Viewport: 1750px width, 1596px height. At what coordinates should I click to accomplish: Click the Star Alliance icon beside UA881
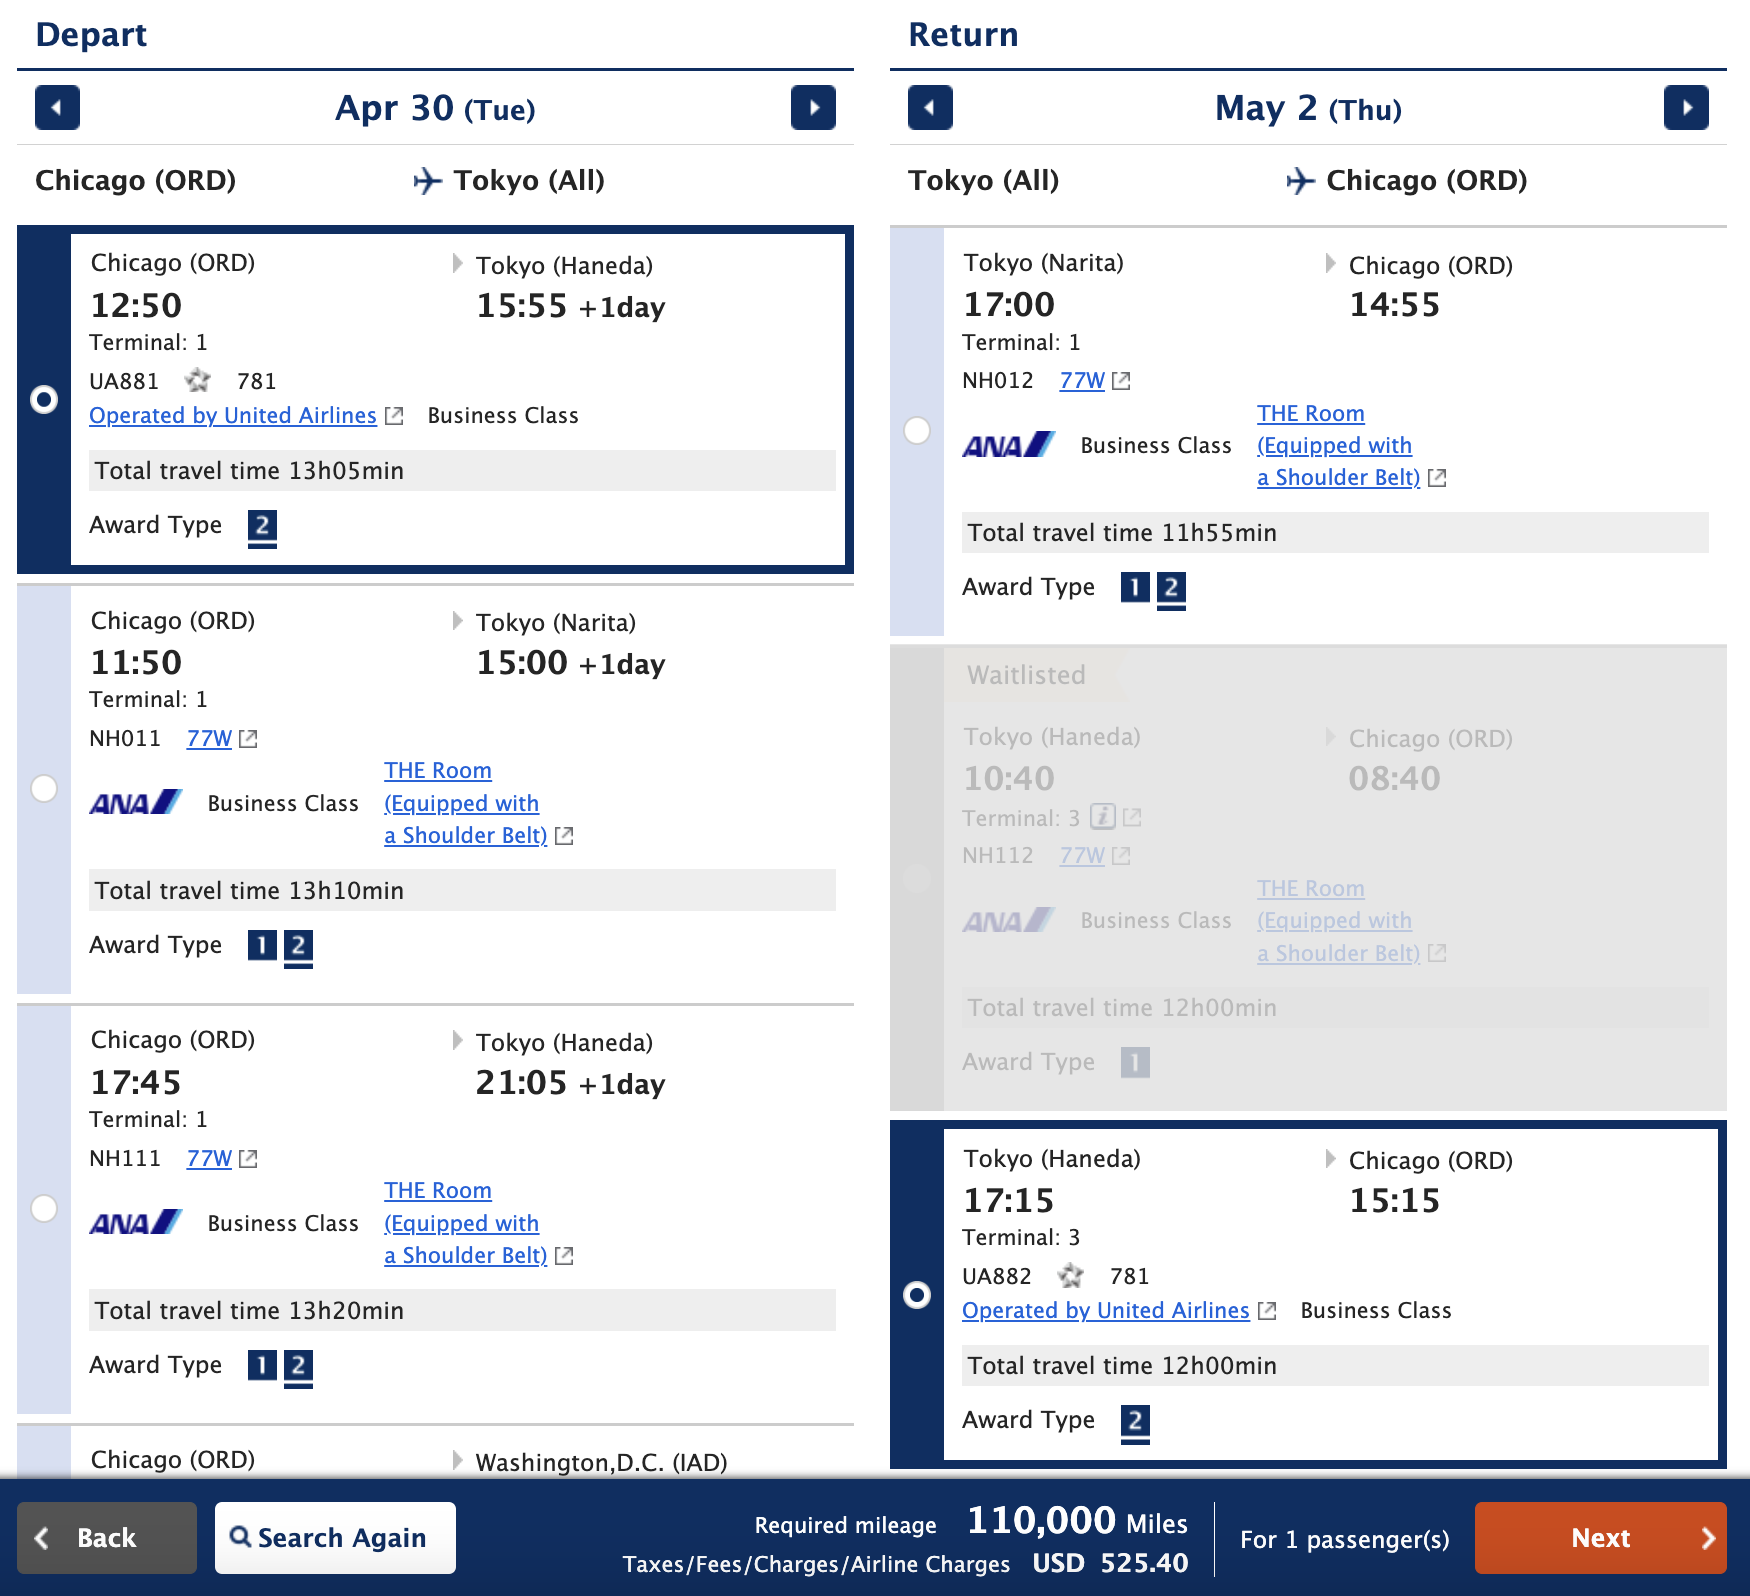tap(196, 381)
